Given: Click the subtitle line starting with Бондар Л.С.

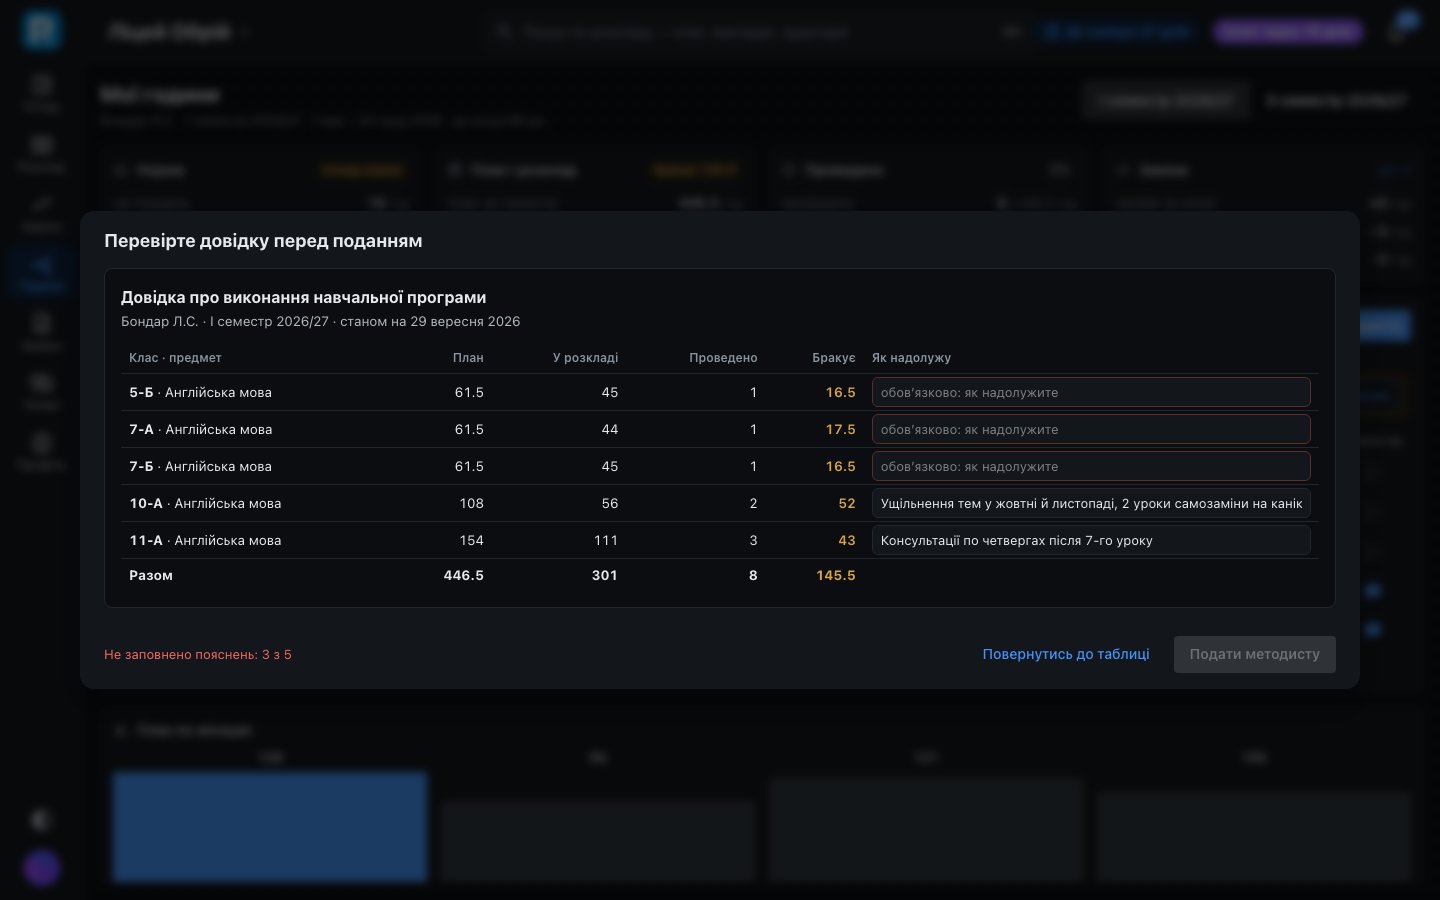Looking at the screenshot, I should coord(321,321).
